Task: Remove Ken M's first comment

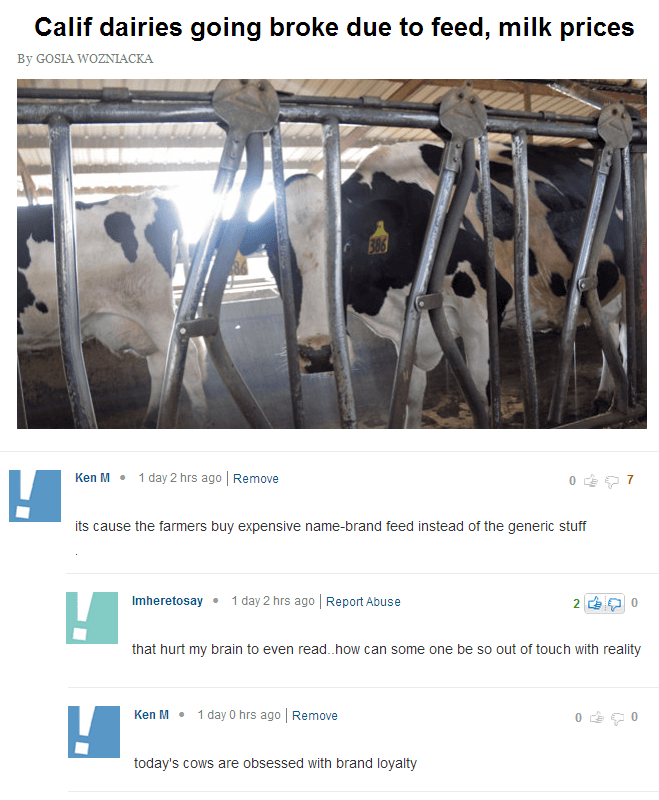Action: [256, 479]
